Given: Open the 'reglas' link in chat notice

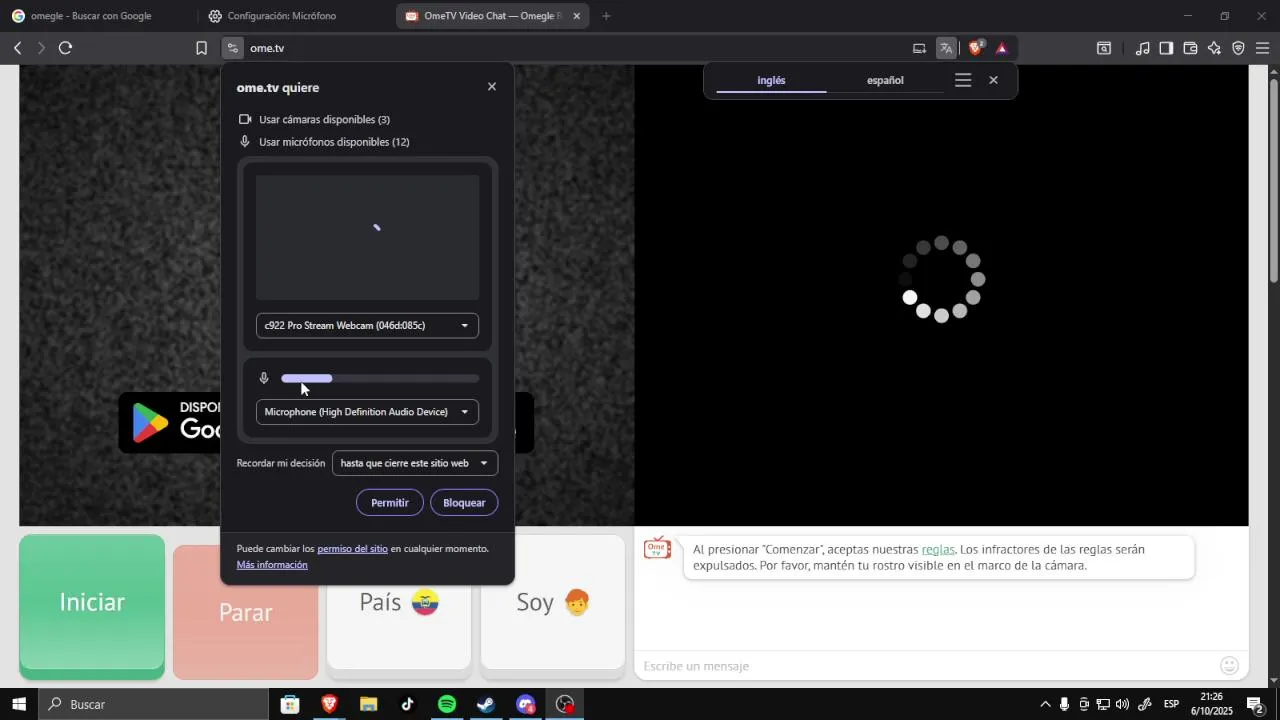Looking at the screenshot, I should [938, 549].
